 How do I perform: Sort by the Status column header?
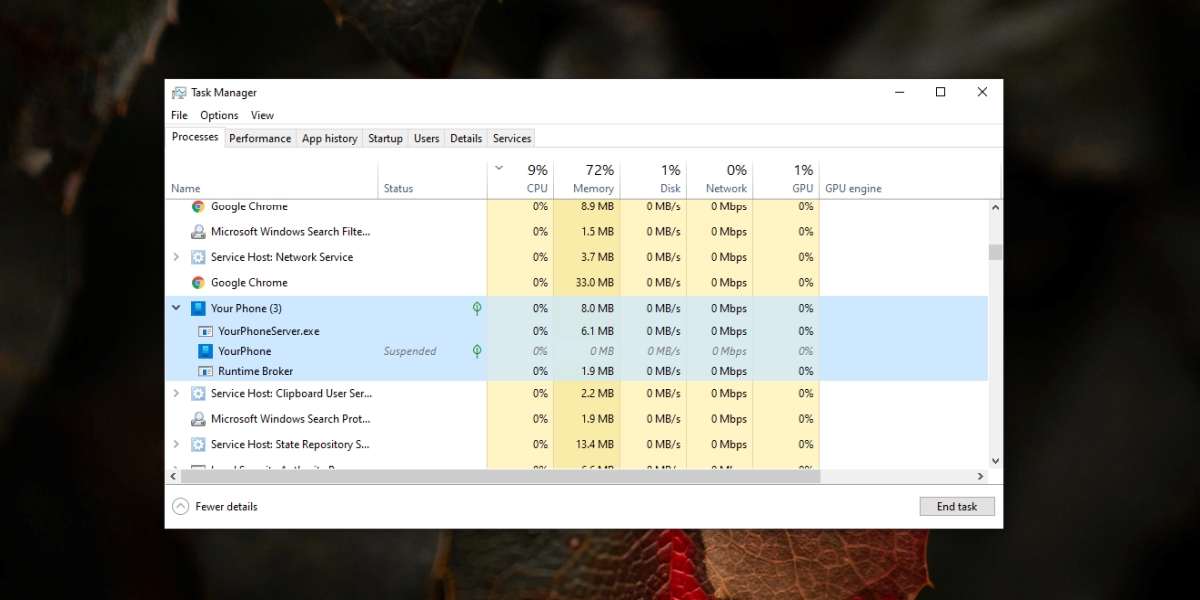pyautogui.click(x=432, y=178)
